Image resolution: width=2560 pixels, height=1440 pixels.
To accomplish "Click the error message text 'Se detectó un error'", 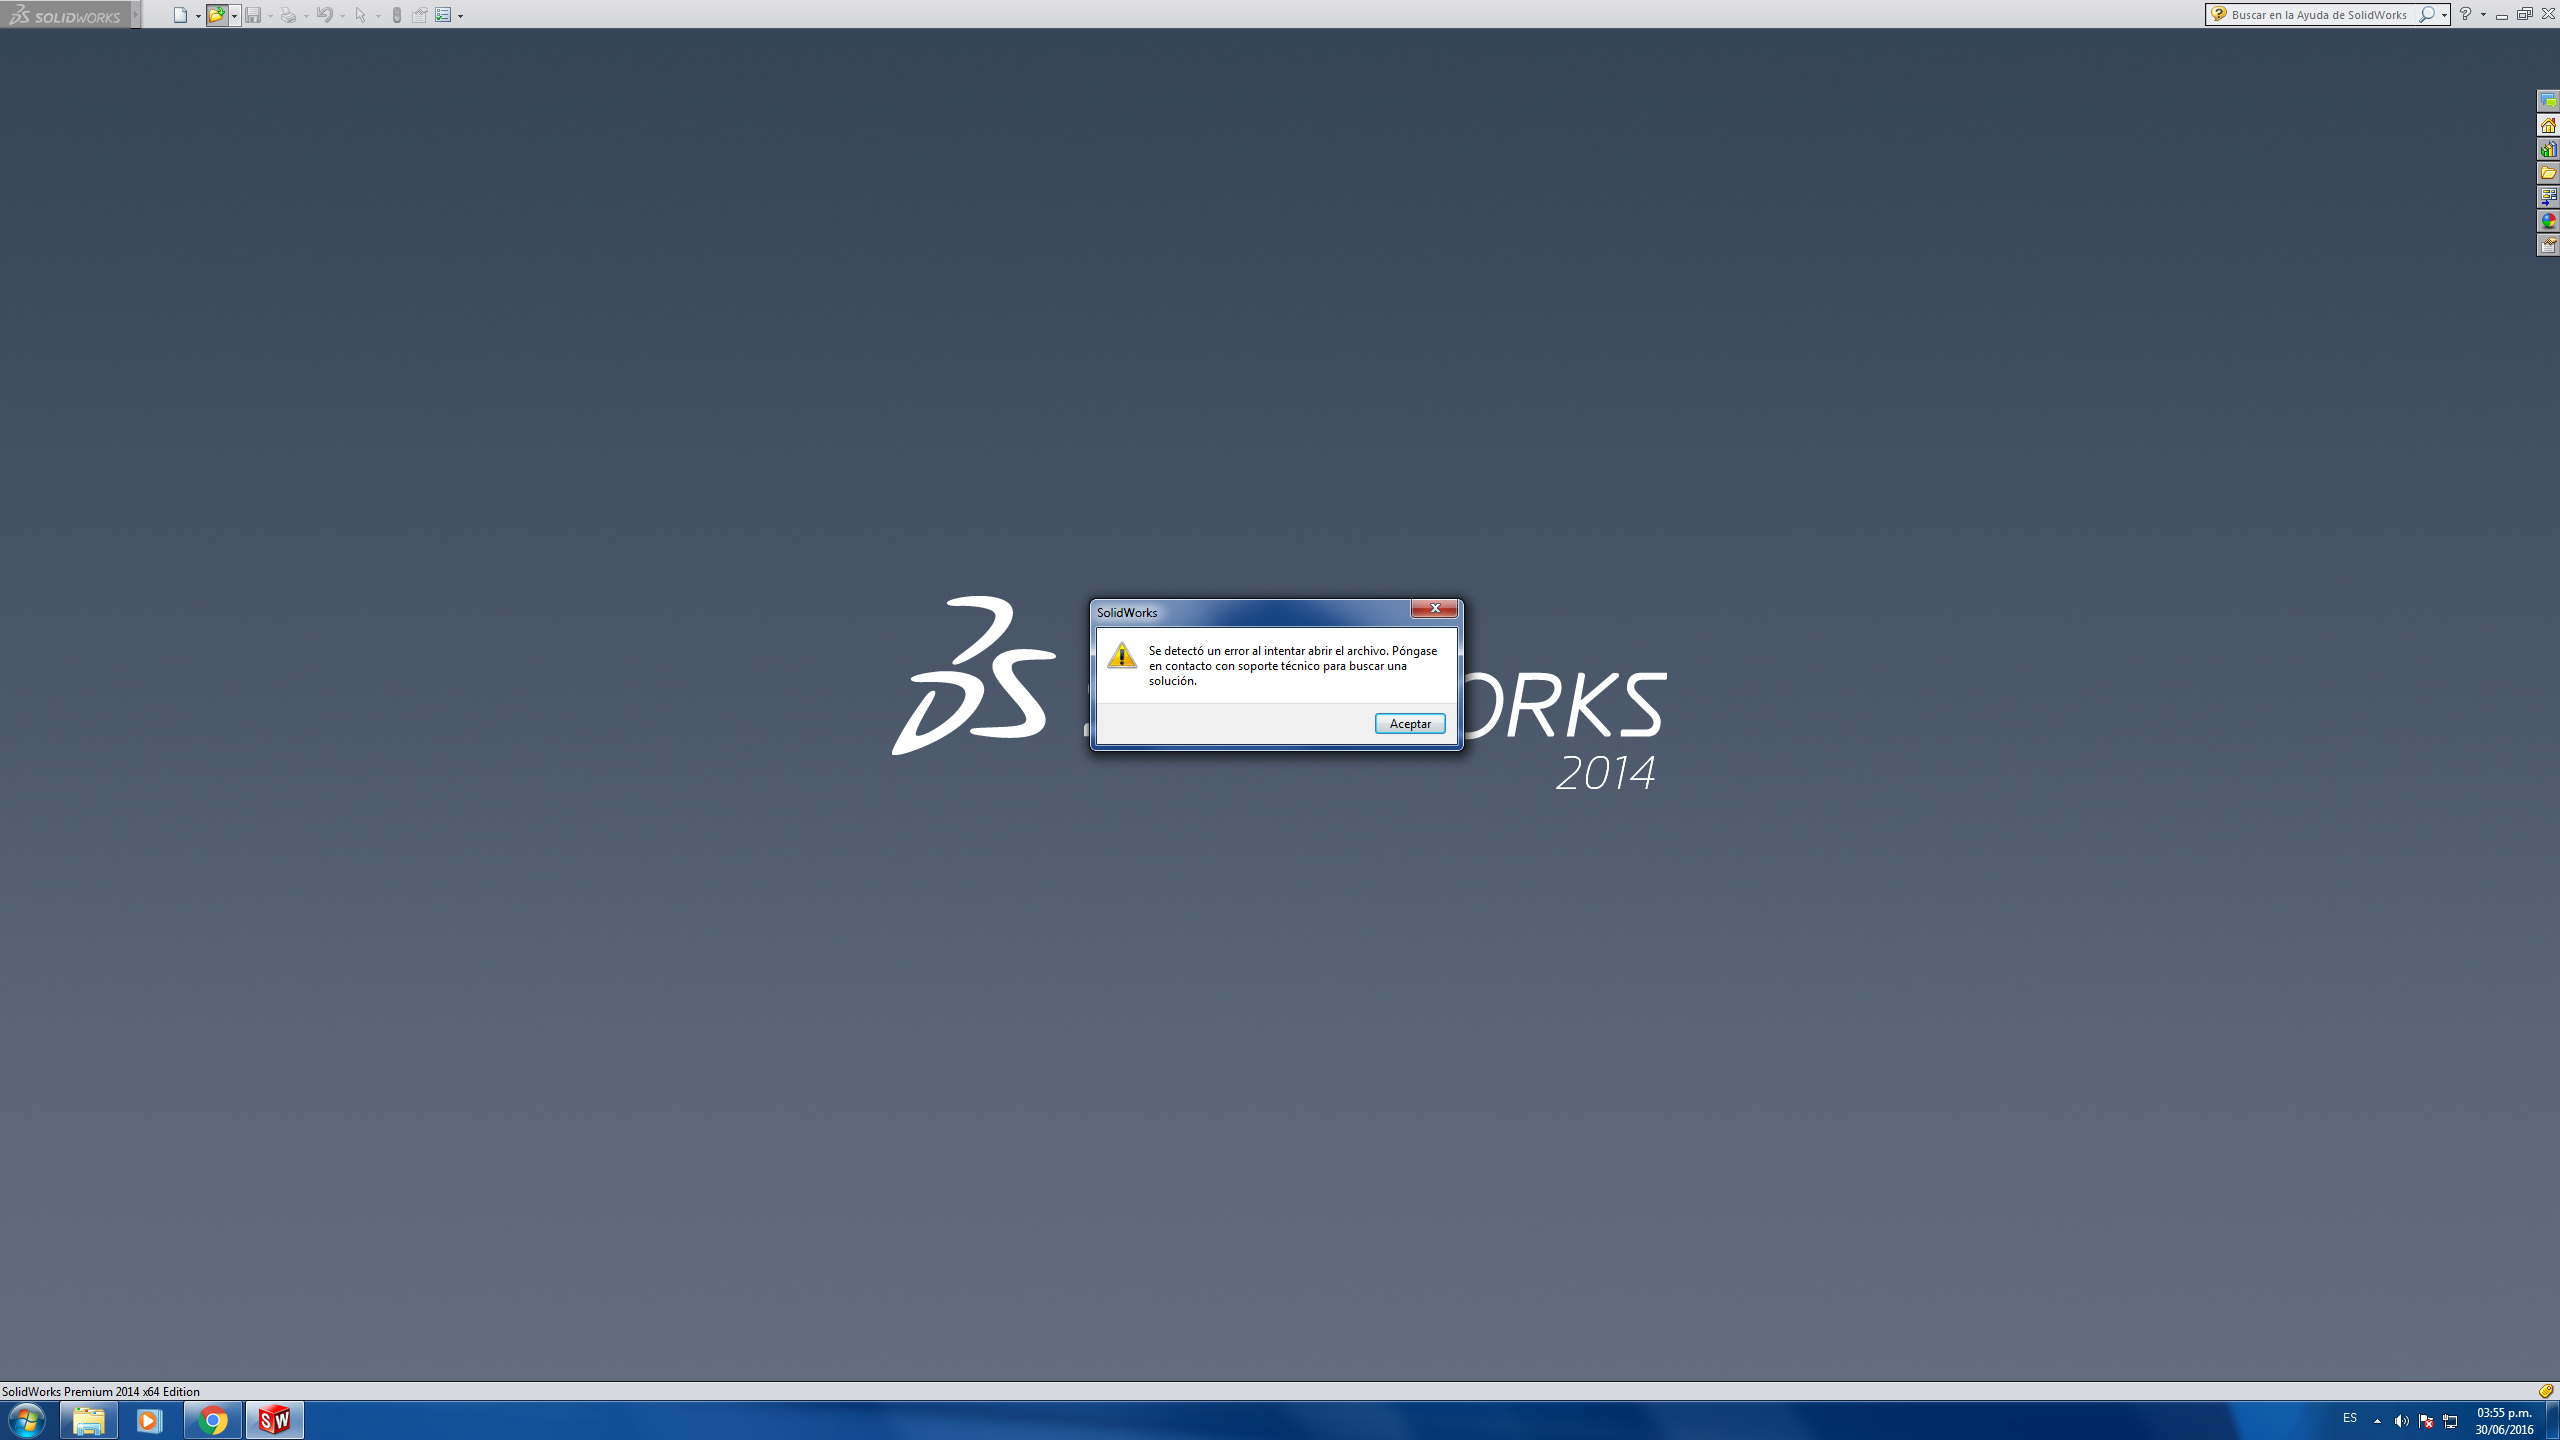I will coord(1293,666).
